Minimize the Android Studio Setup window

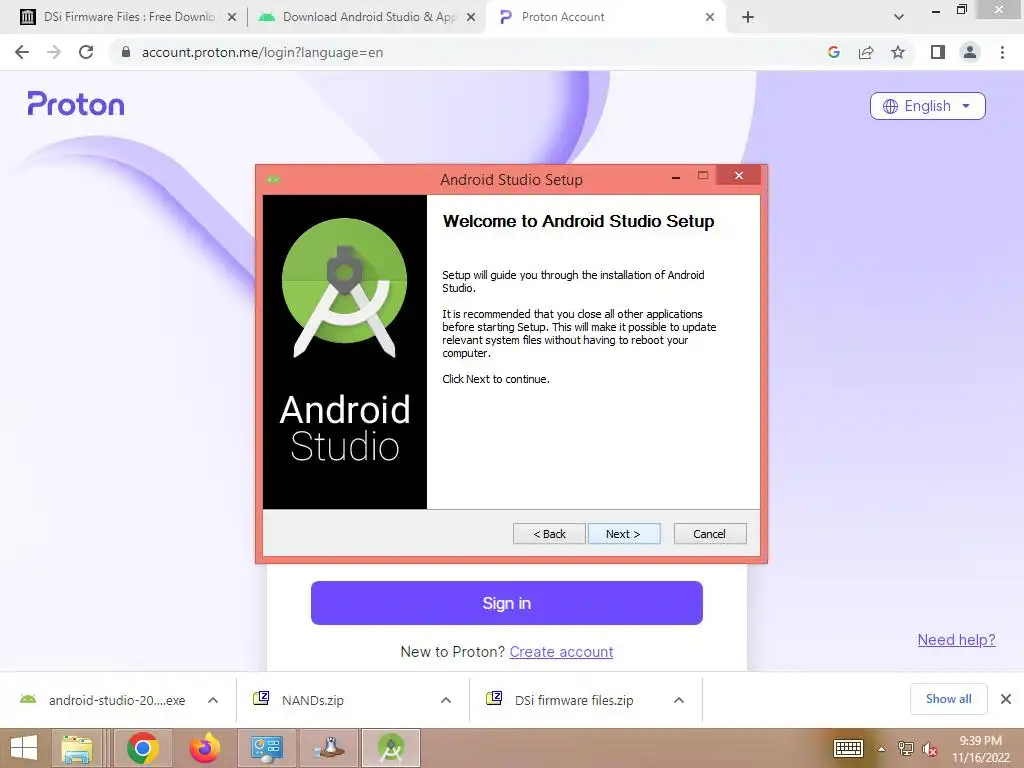pos(676,176)
